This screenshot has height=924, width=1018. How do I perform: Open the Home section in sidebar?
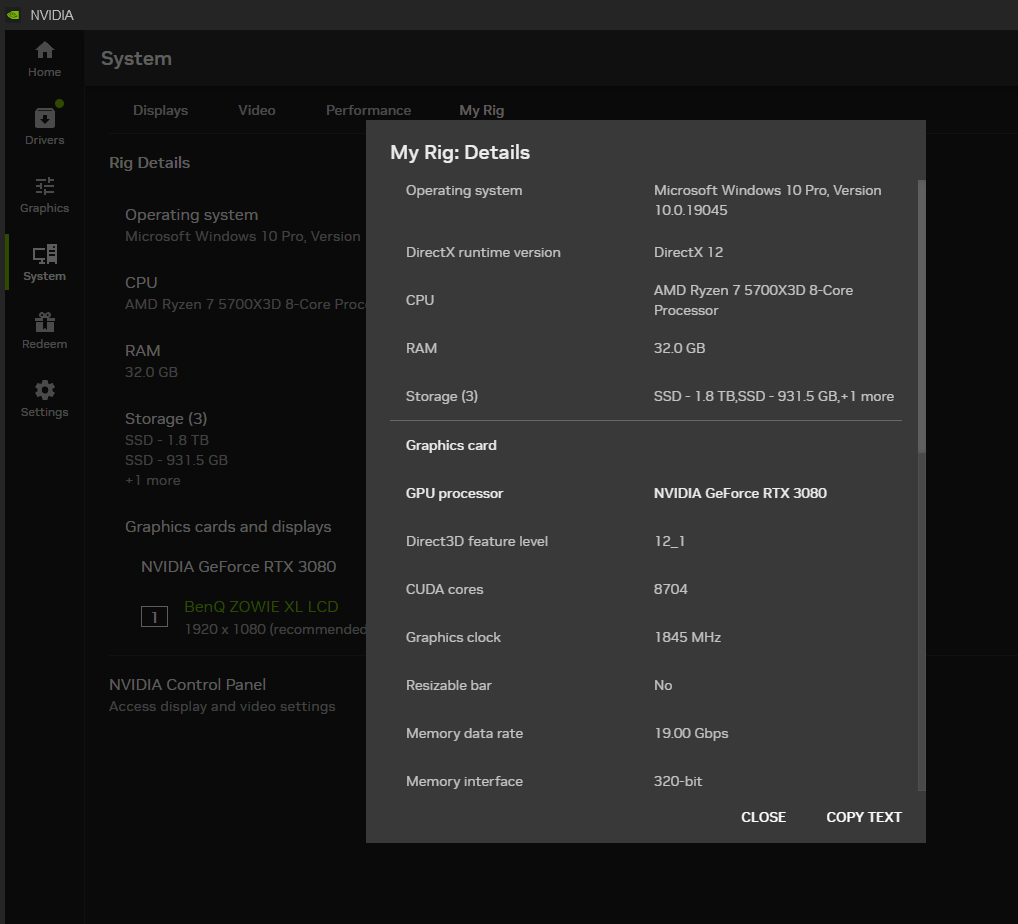[44, 59]
